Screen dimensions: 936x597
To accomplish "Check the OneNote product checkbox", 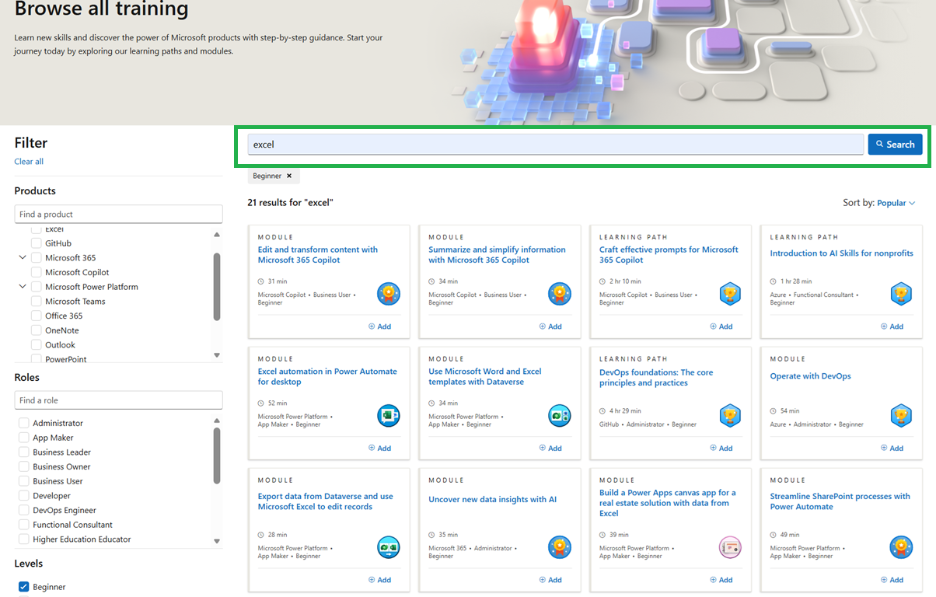I will (36, 330).
